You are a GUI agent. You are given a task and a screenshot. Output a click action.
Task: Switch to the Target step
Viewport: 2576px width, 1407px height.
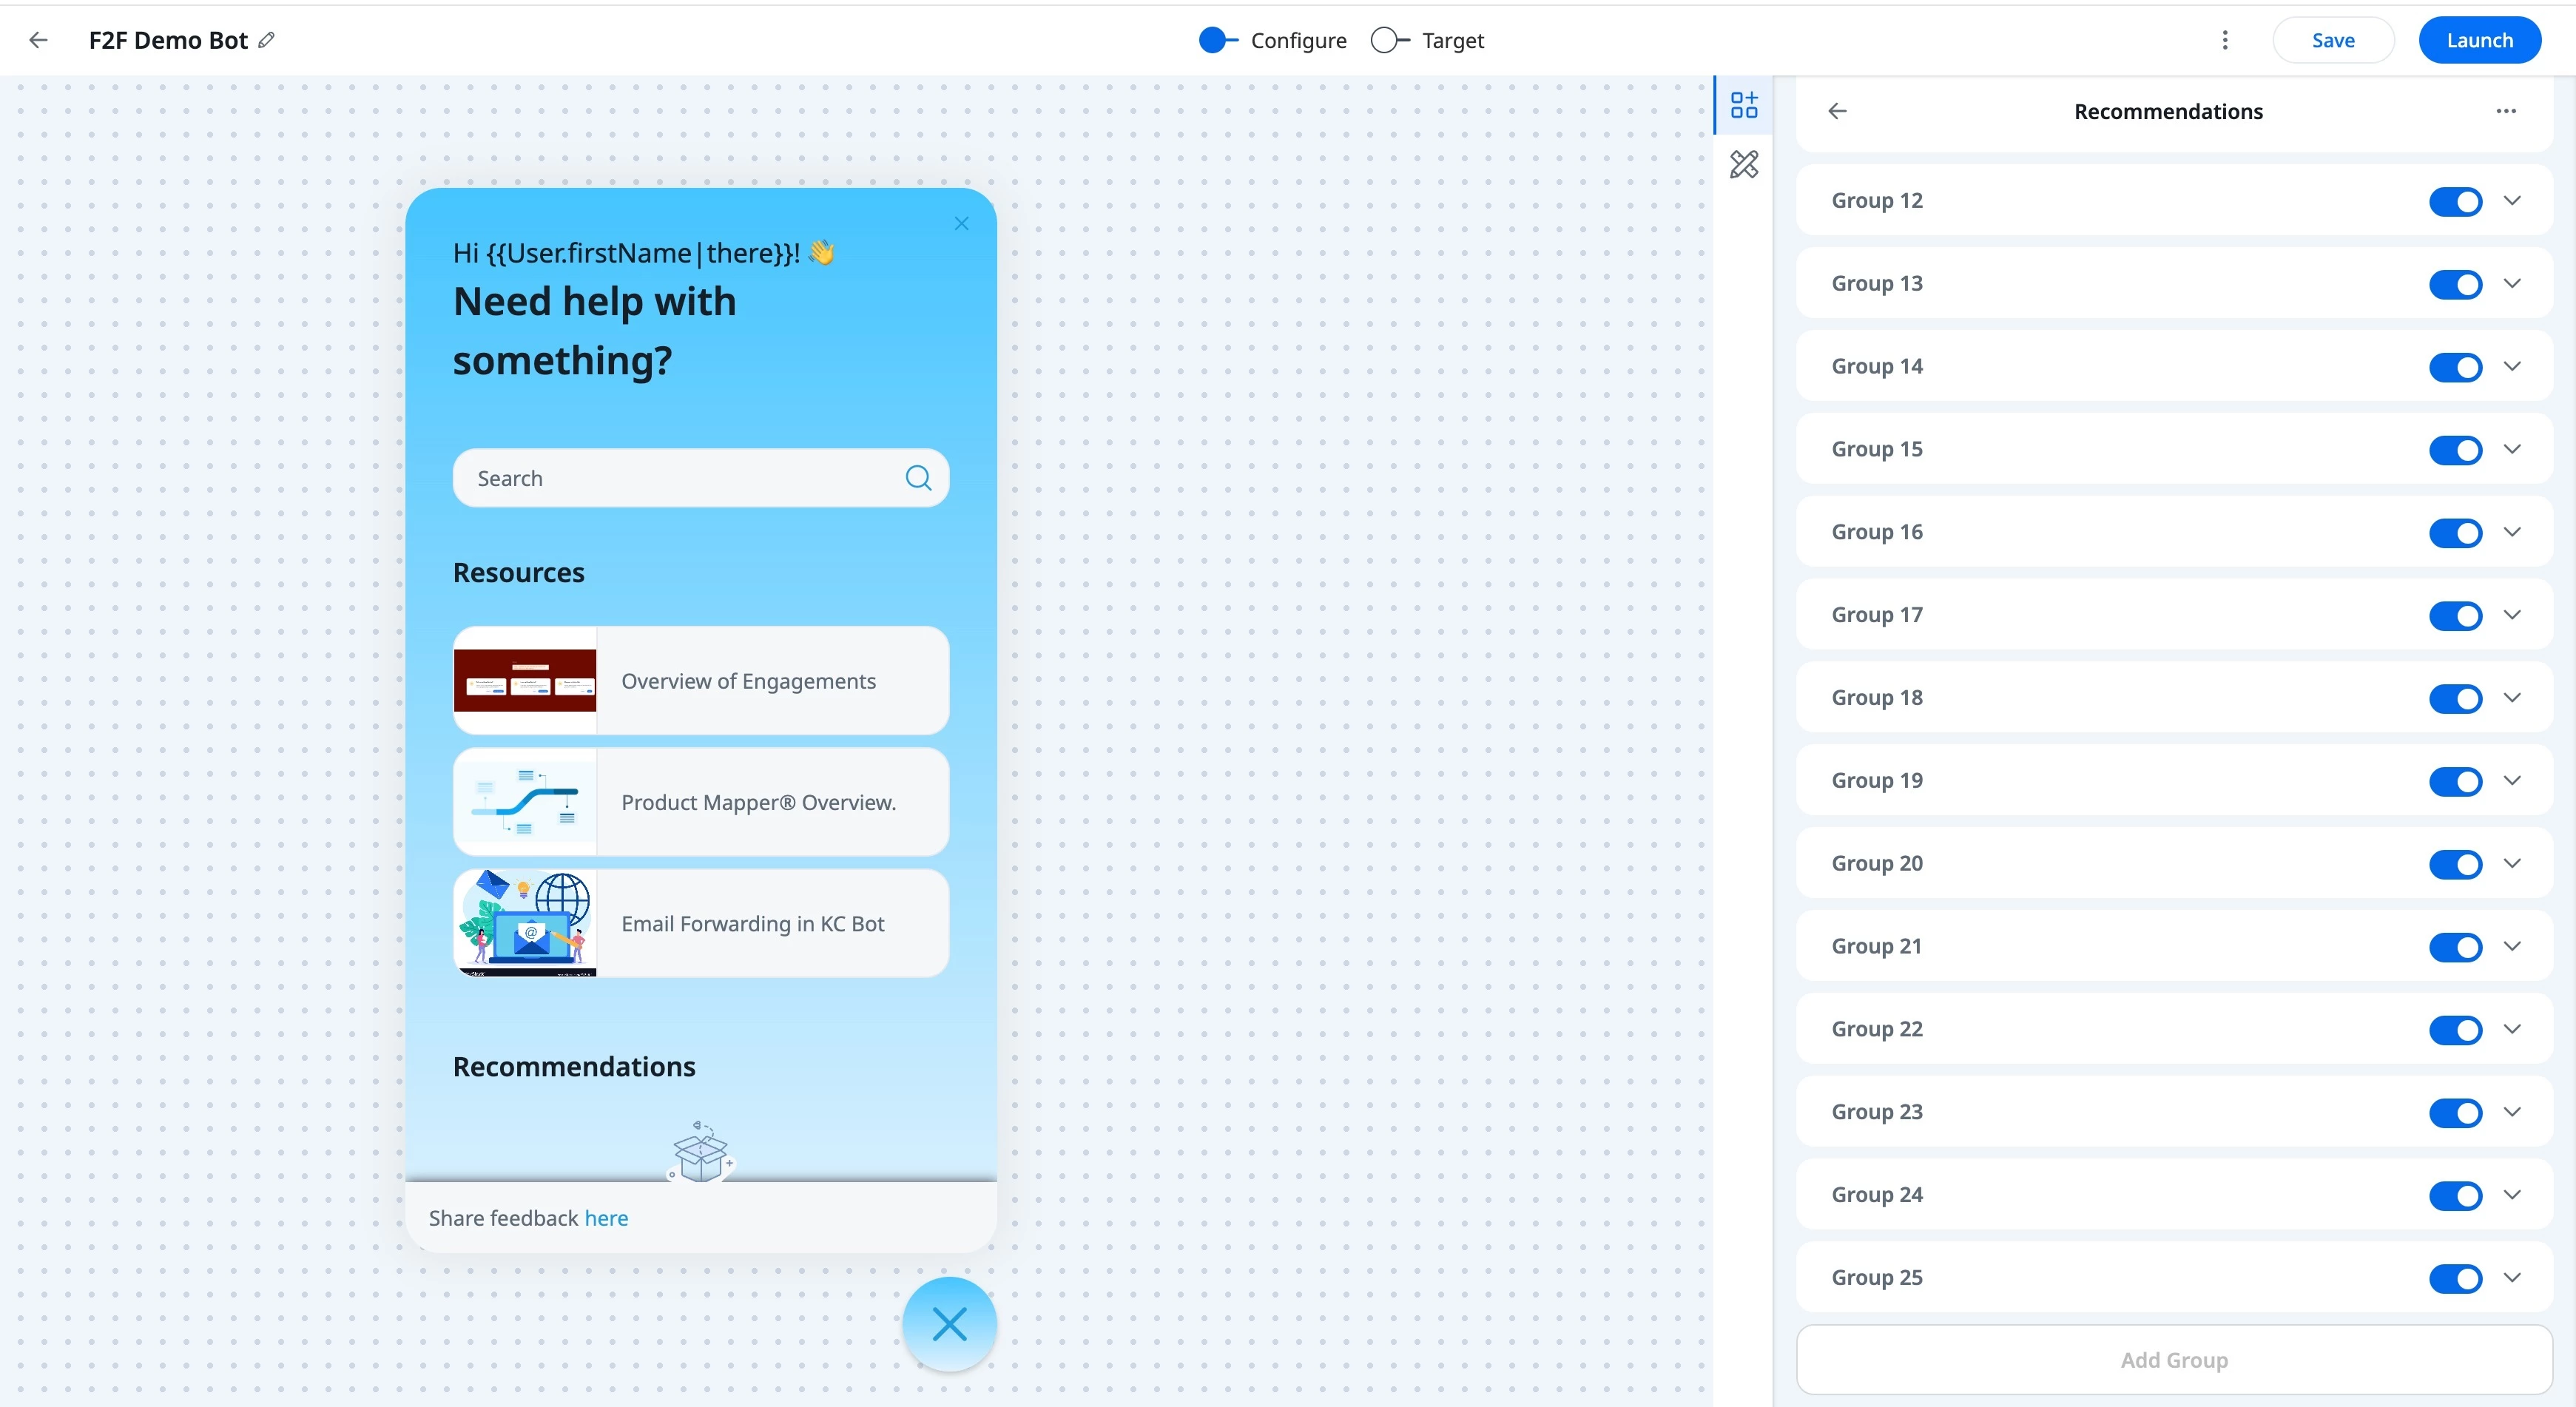point(1427,40)
